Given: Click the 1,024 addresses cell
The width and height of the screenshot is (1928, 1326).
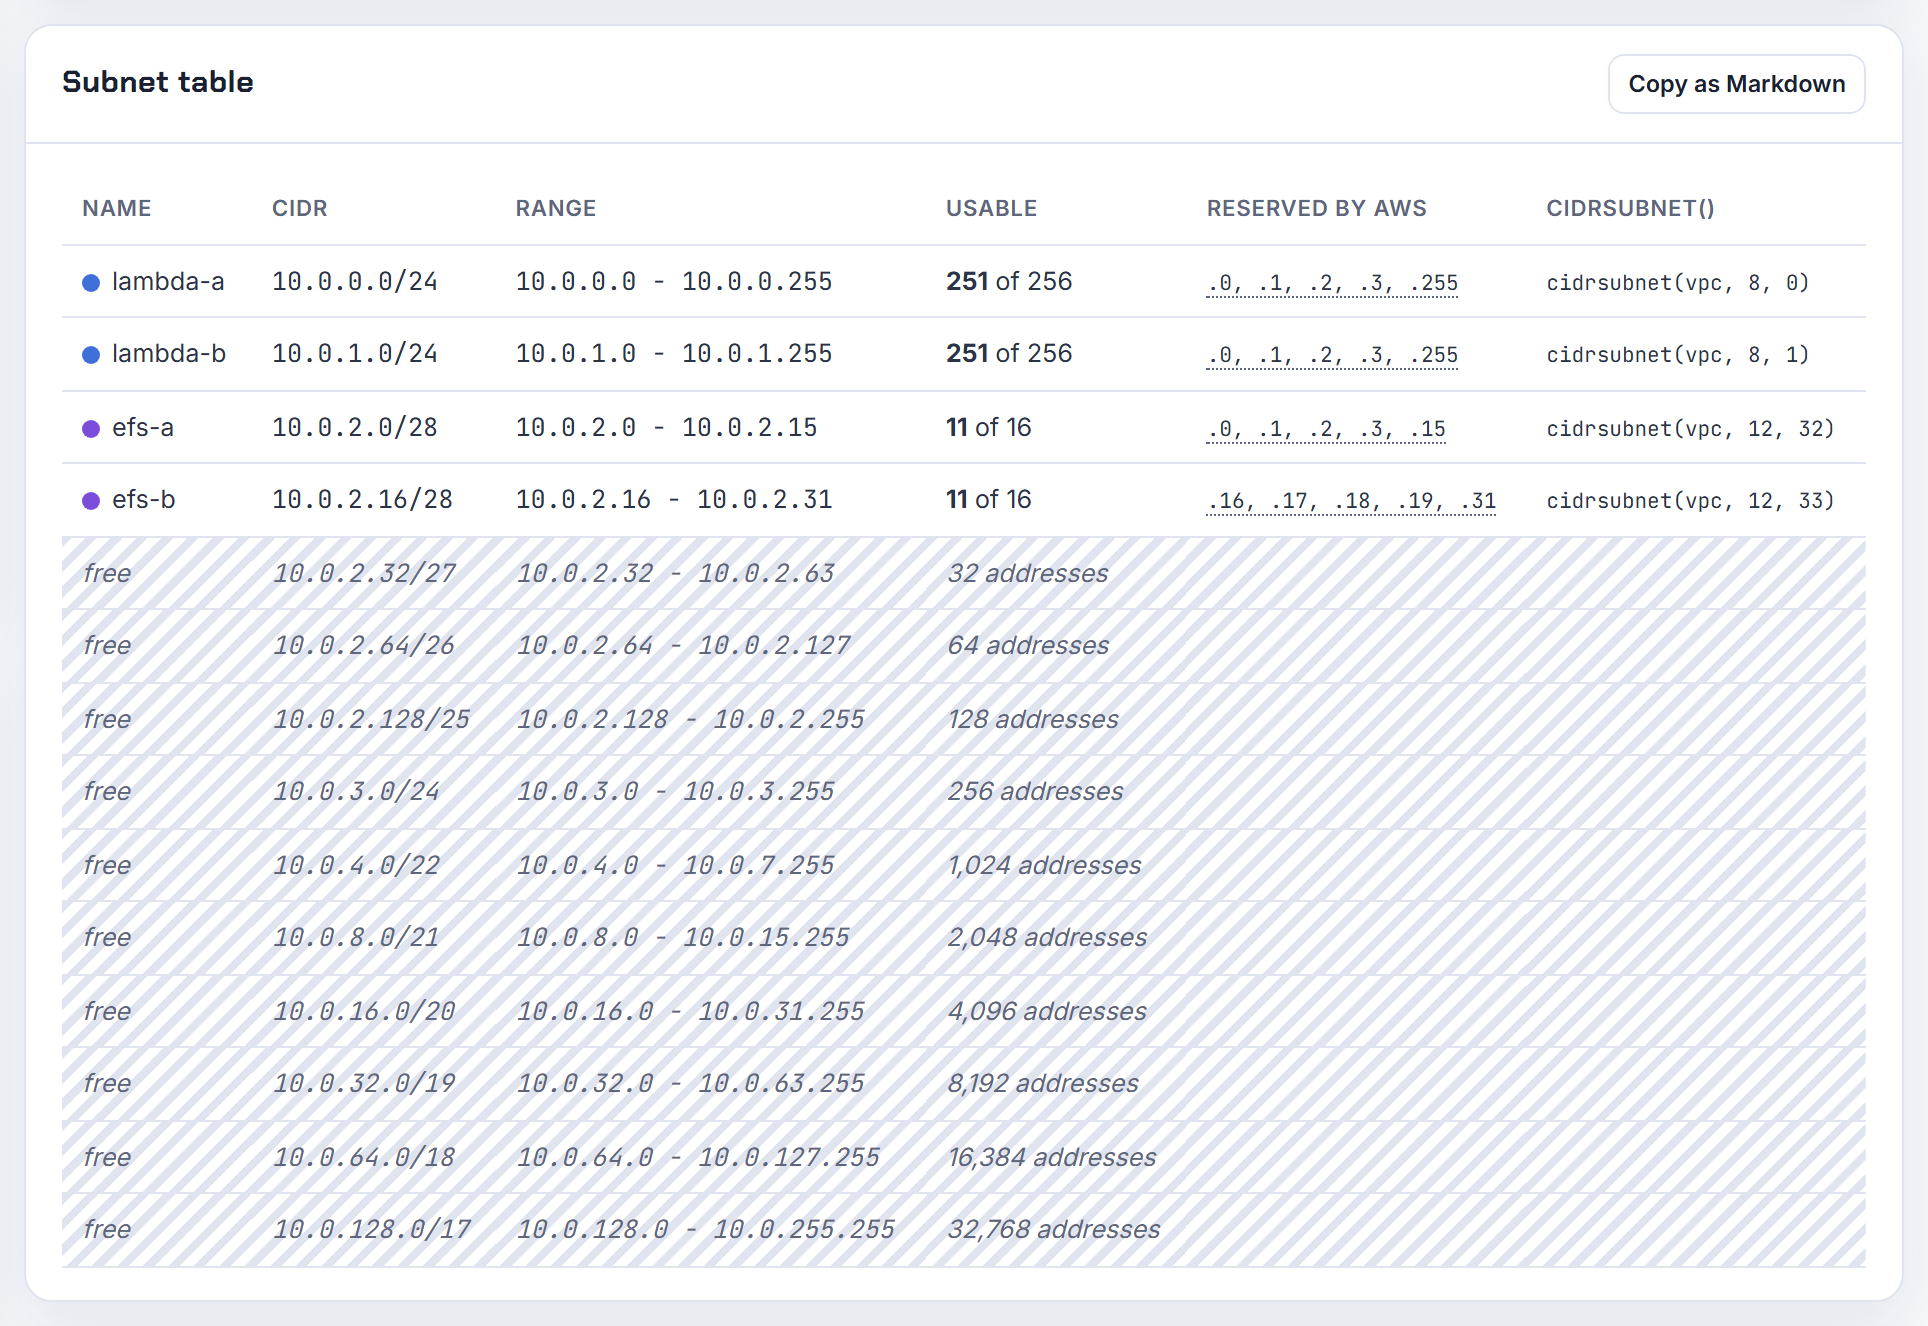Looking at the screenshot, I should coord(1044,865).
